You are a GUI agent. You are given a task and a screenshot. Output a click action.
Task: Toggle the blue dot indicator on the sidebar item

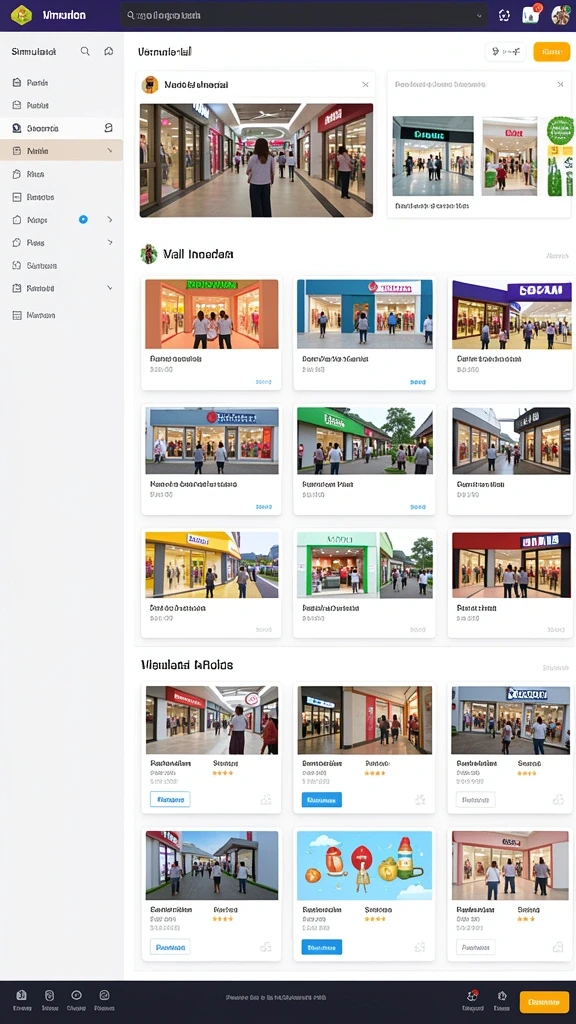point(83,219)
